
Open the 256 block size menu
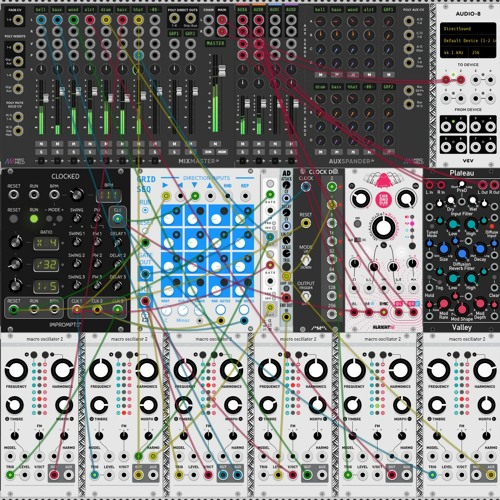[x=482, y=53]
